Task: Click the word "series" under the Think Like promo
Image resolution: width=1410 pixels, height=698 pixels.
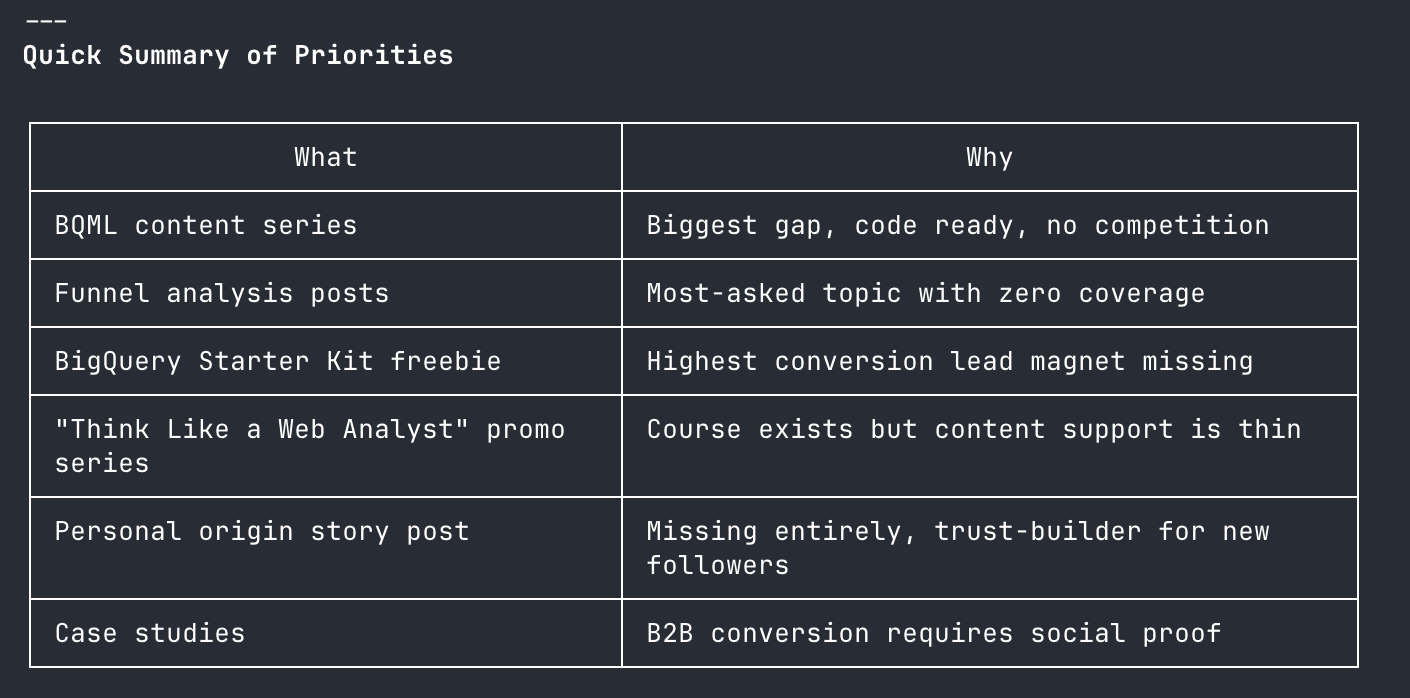Action: [x=101, y=463]
